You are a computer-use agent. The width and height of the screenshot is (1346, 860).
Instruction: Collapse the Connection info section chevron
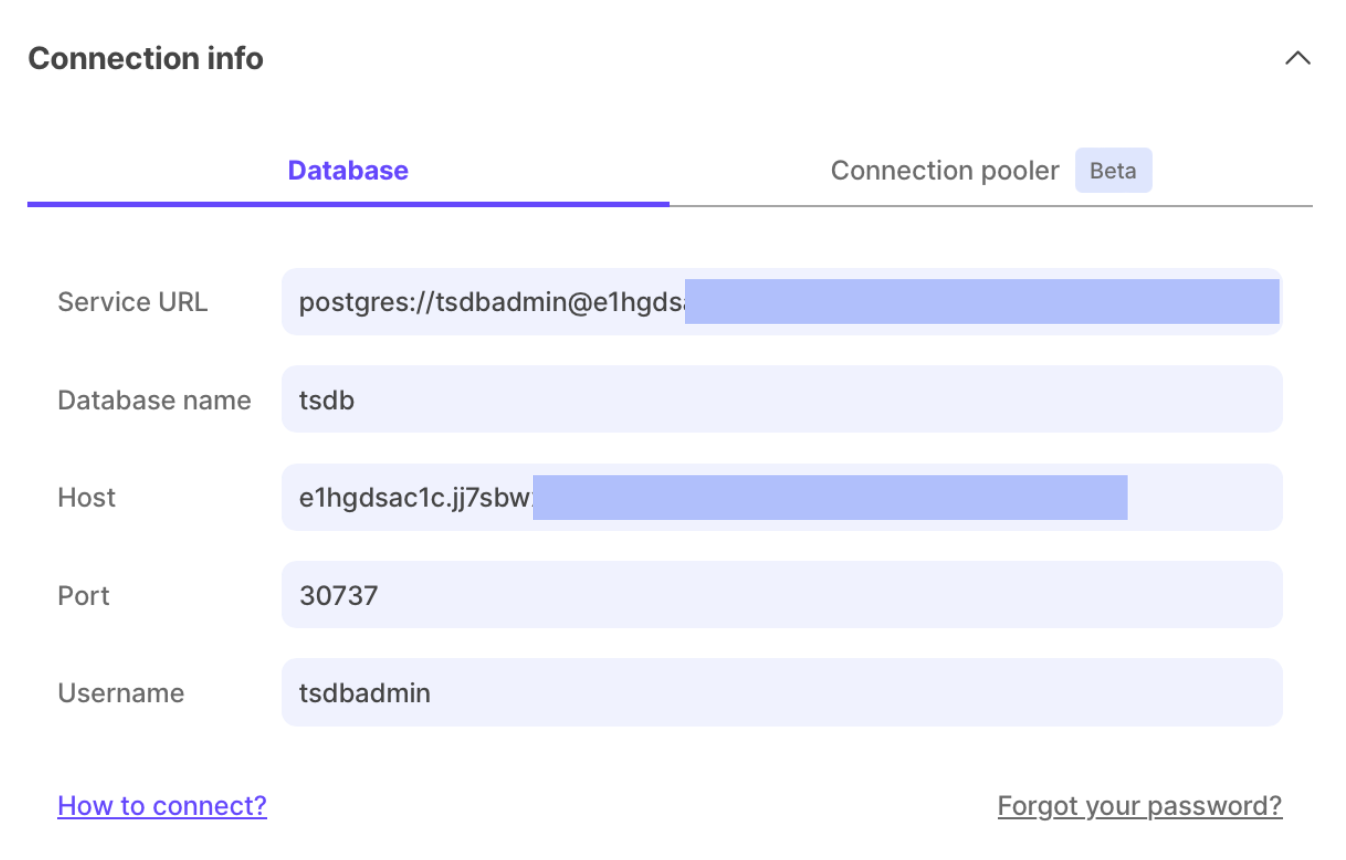click(x=1297, y=58)
